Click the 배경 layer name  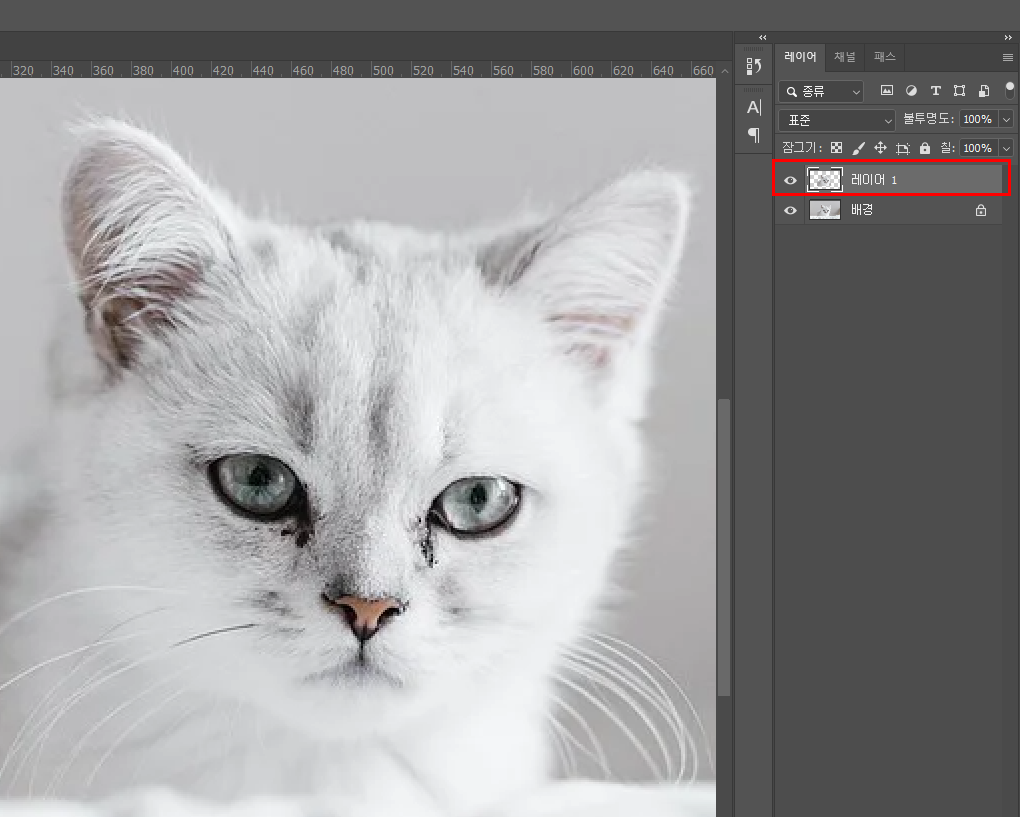[x=862, y=210]
